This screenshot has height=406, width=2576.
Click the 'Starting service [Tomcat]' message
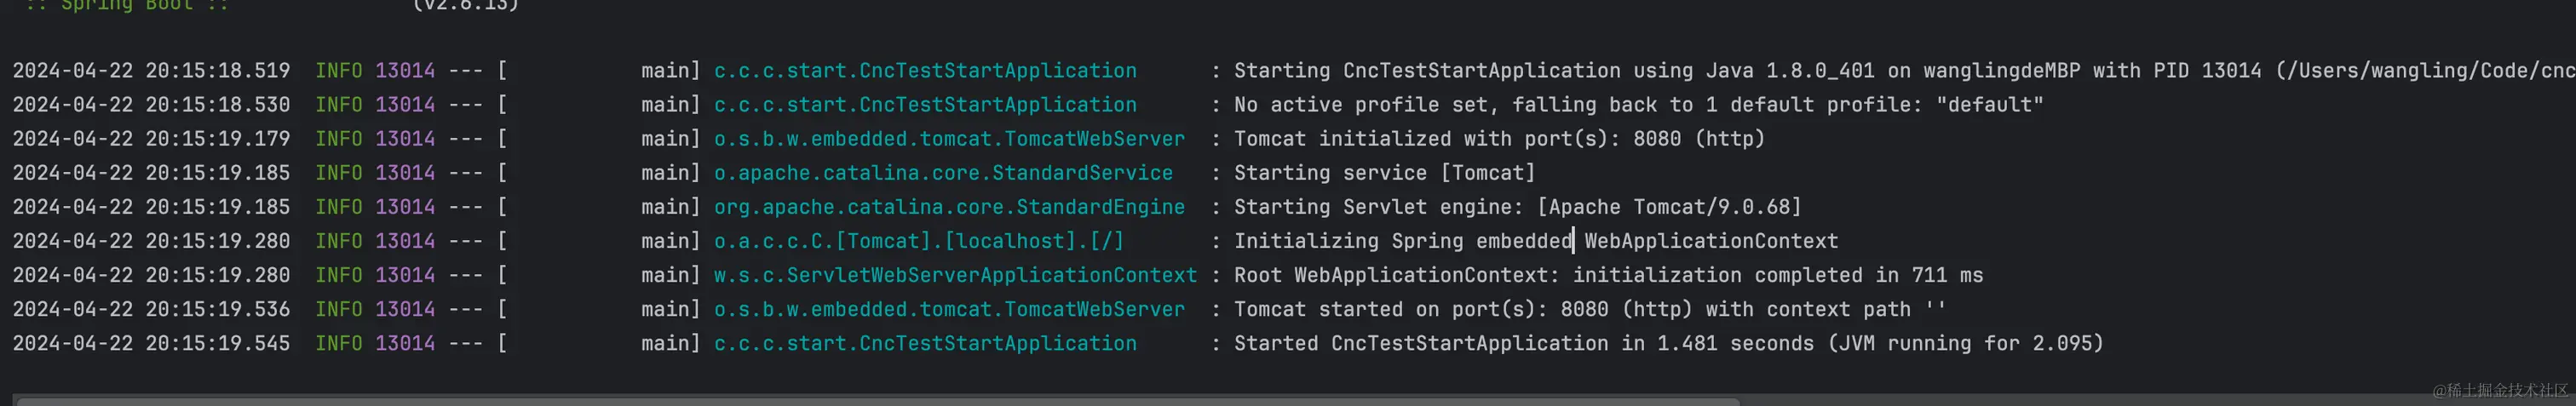1383,173
